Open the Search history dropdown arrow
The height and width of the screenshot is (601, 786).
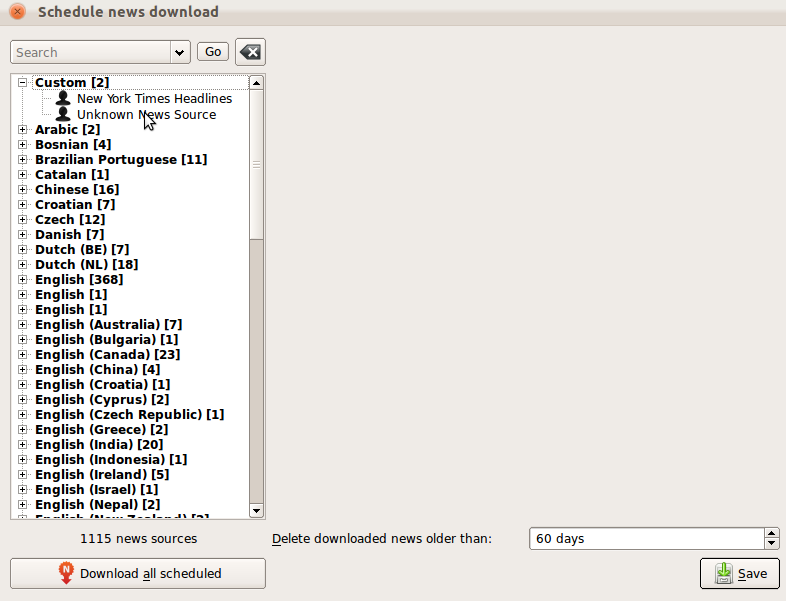tap(179, 52)
